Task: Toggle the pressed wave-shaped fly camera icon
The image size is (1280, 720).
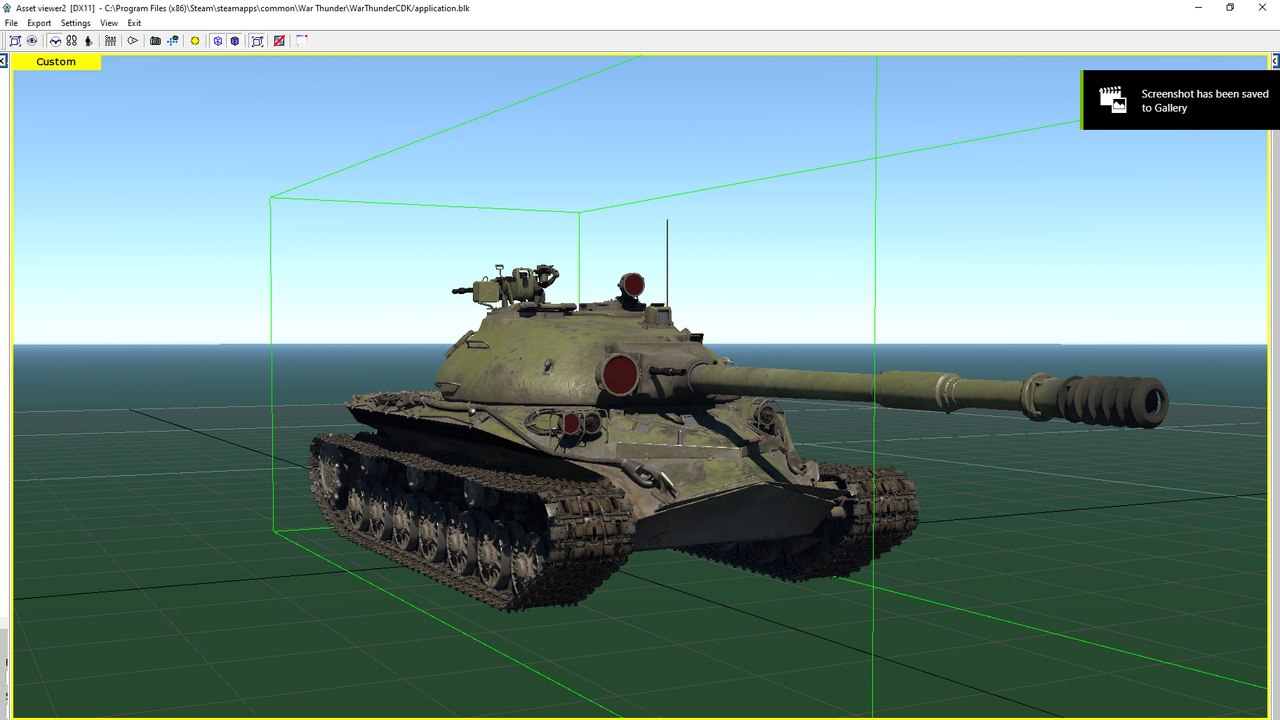Action: (55, 41)
